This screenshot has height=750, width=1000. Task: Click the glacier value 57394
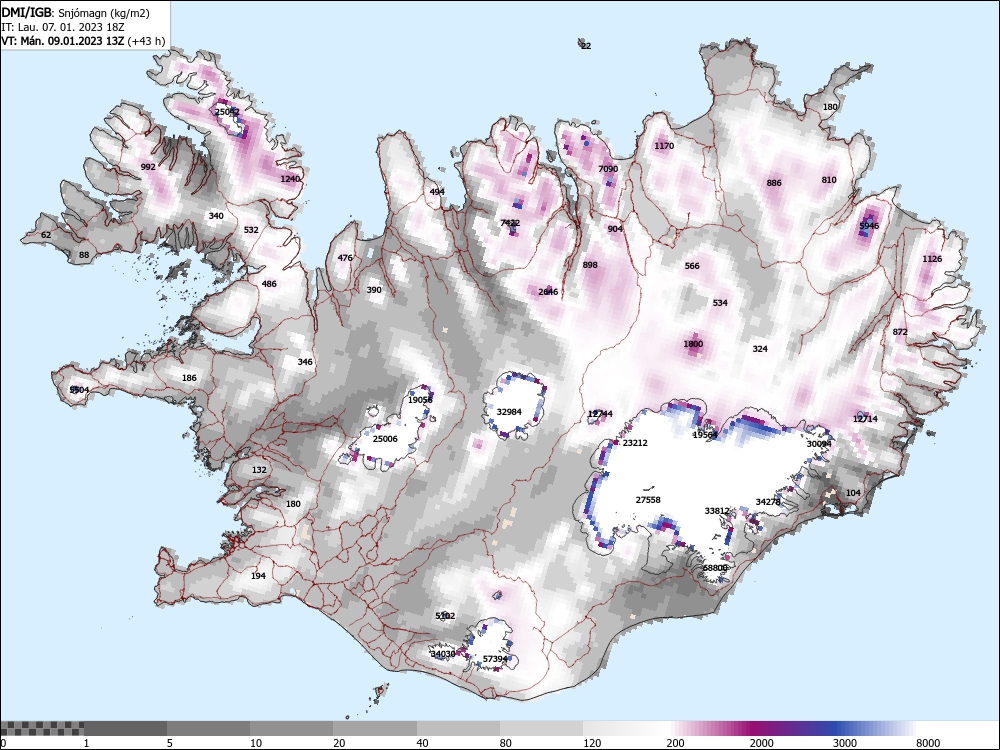point(496,659)
